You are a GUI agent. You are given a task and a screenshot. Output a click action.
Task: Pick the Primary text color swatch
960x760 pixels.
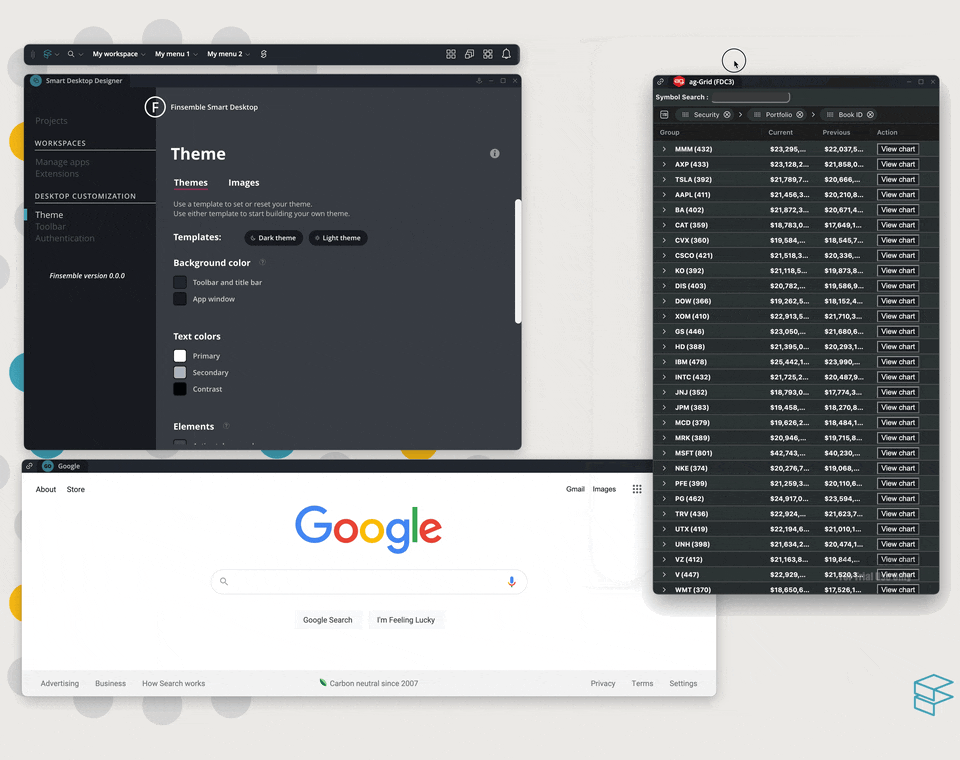pos(180,356)
